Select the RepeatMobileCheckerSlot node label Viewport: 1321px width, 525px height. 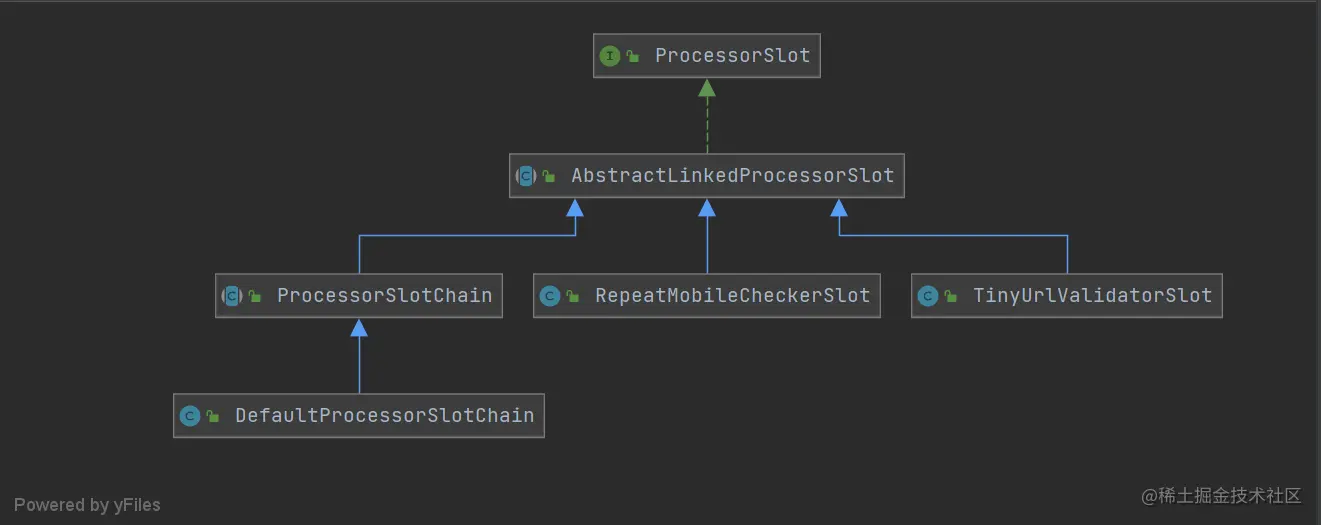pos(732,296)
